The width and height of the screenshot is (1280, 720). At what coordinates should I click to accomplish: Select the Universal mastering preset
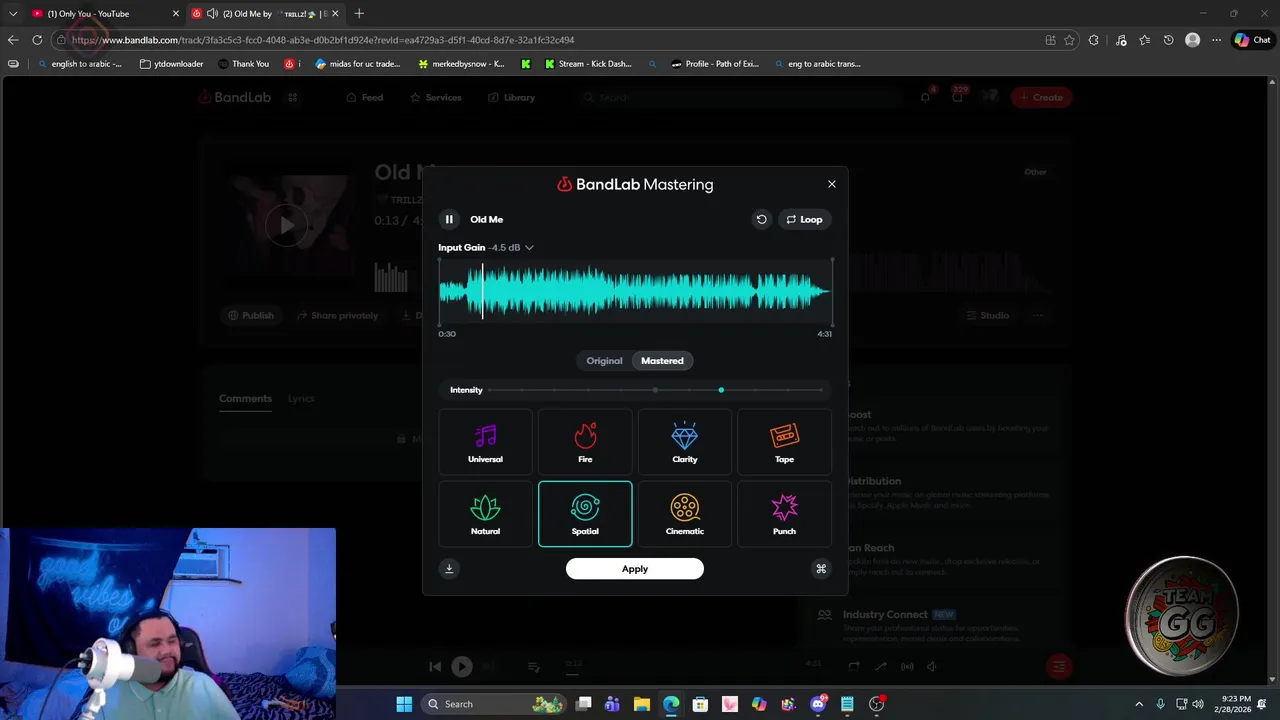tap(485, 442)
